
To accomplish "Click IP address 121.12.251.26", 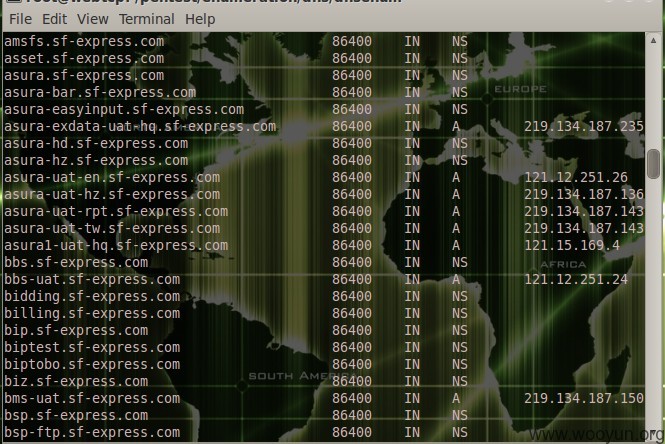I will click(576, 177).
